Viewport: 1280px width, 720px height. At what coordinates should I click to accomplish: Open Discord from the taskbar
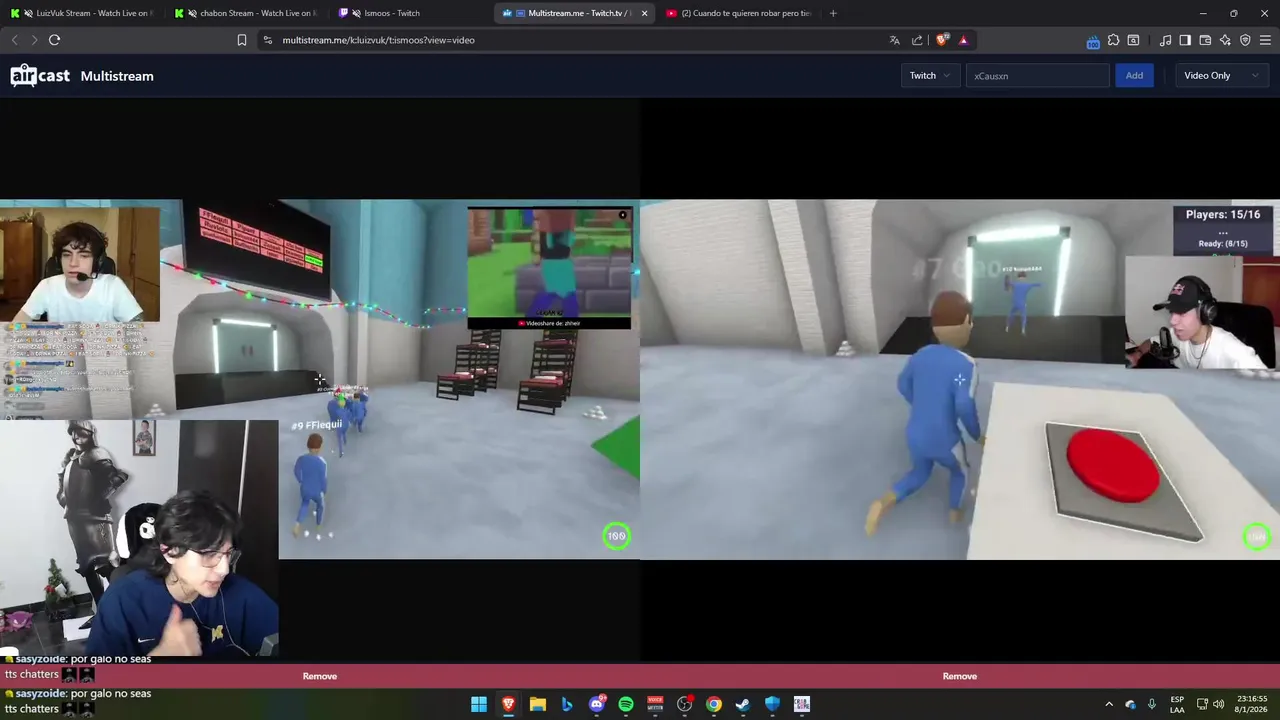597,704
